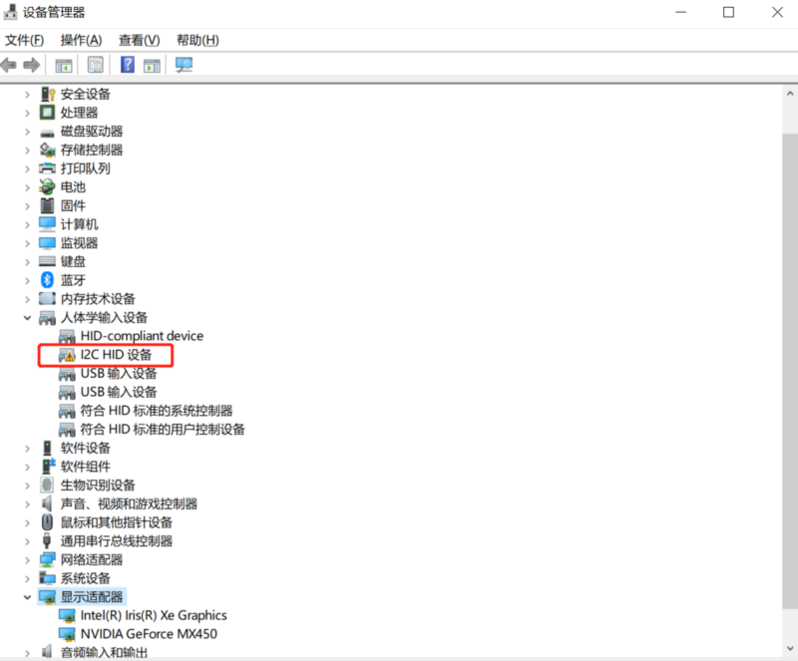Select HID-compliant device entry
Screen dimensions: 798x661
(141, 336)
